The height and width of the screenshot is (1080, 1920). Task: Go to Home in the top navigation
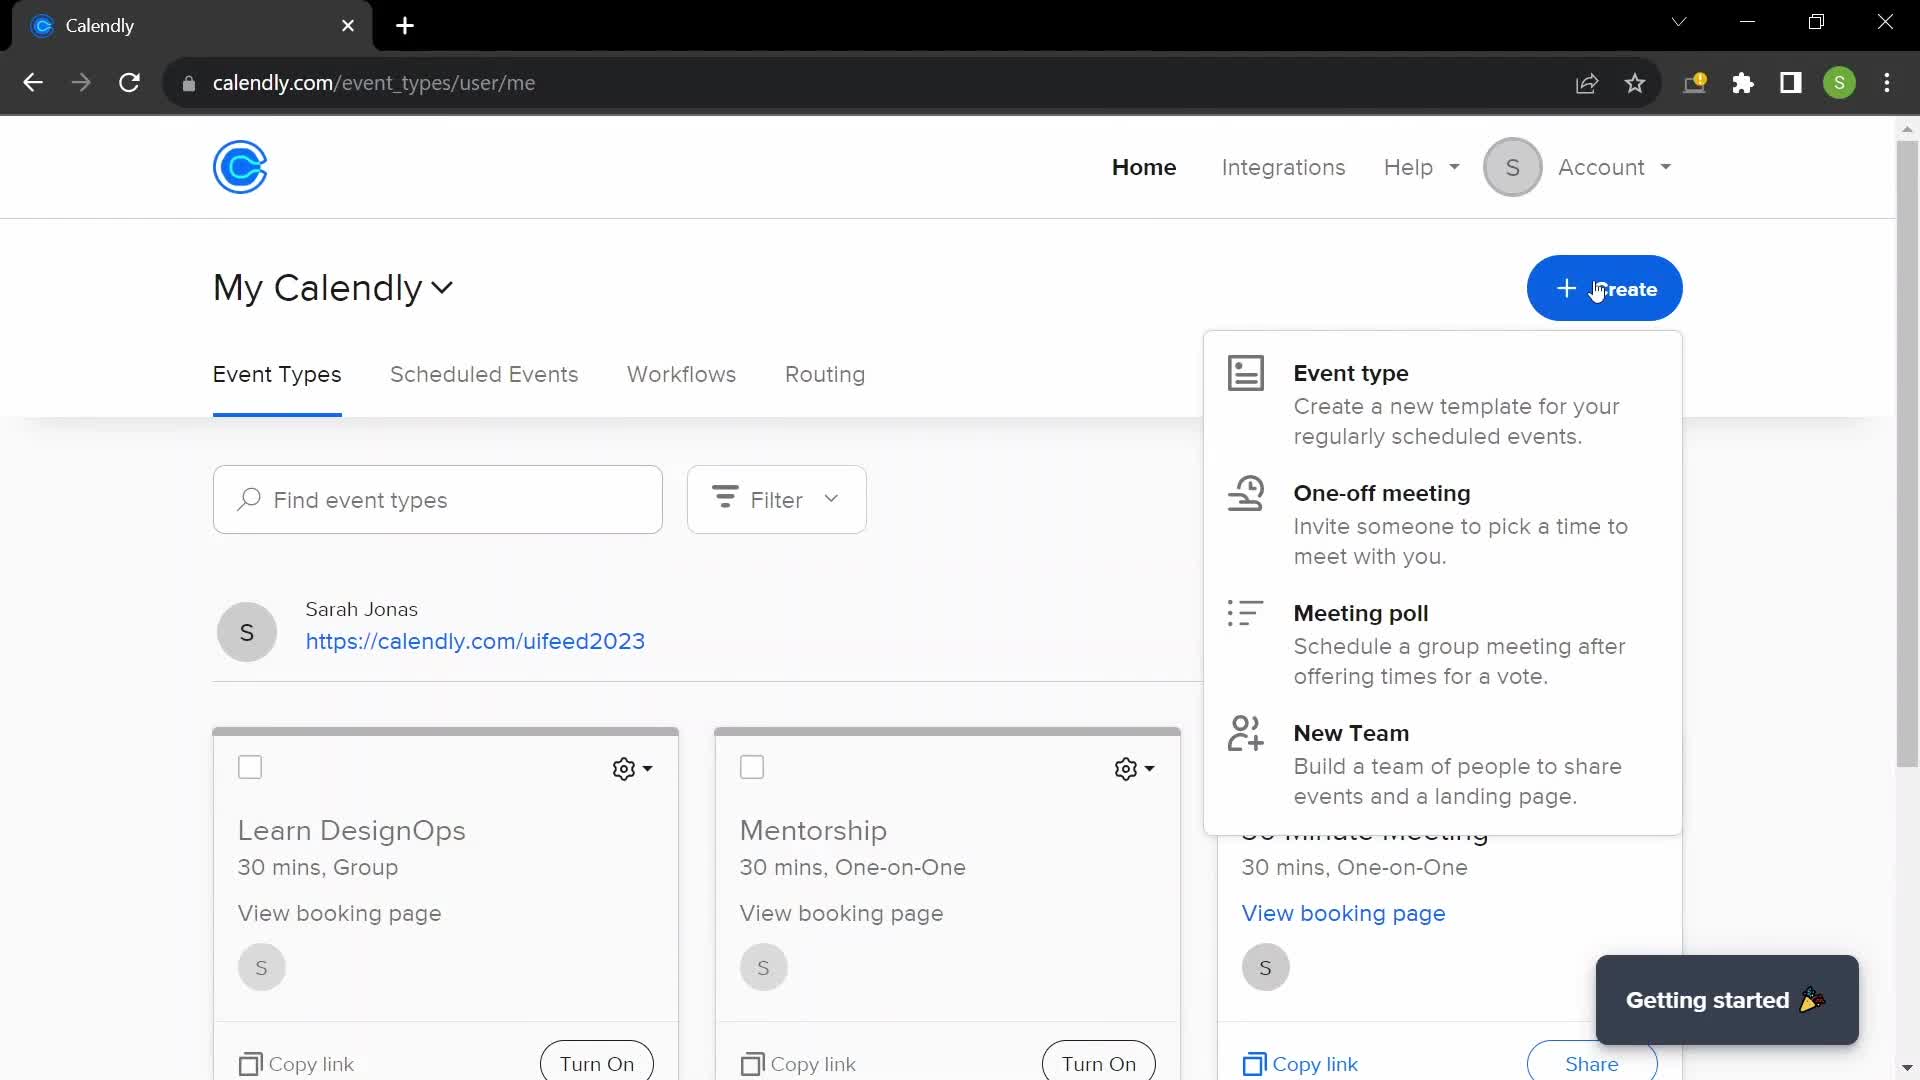pyautogui.click(x=1144, y=167)
